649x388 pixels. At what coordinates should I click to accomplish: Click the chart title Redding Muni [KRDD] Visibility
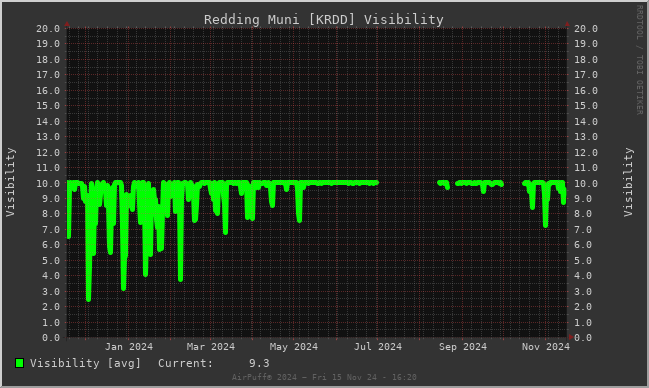tap(324, 19)
